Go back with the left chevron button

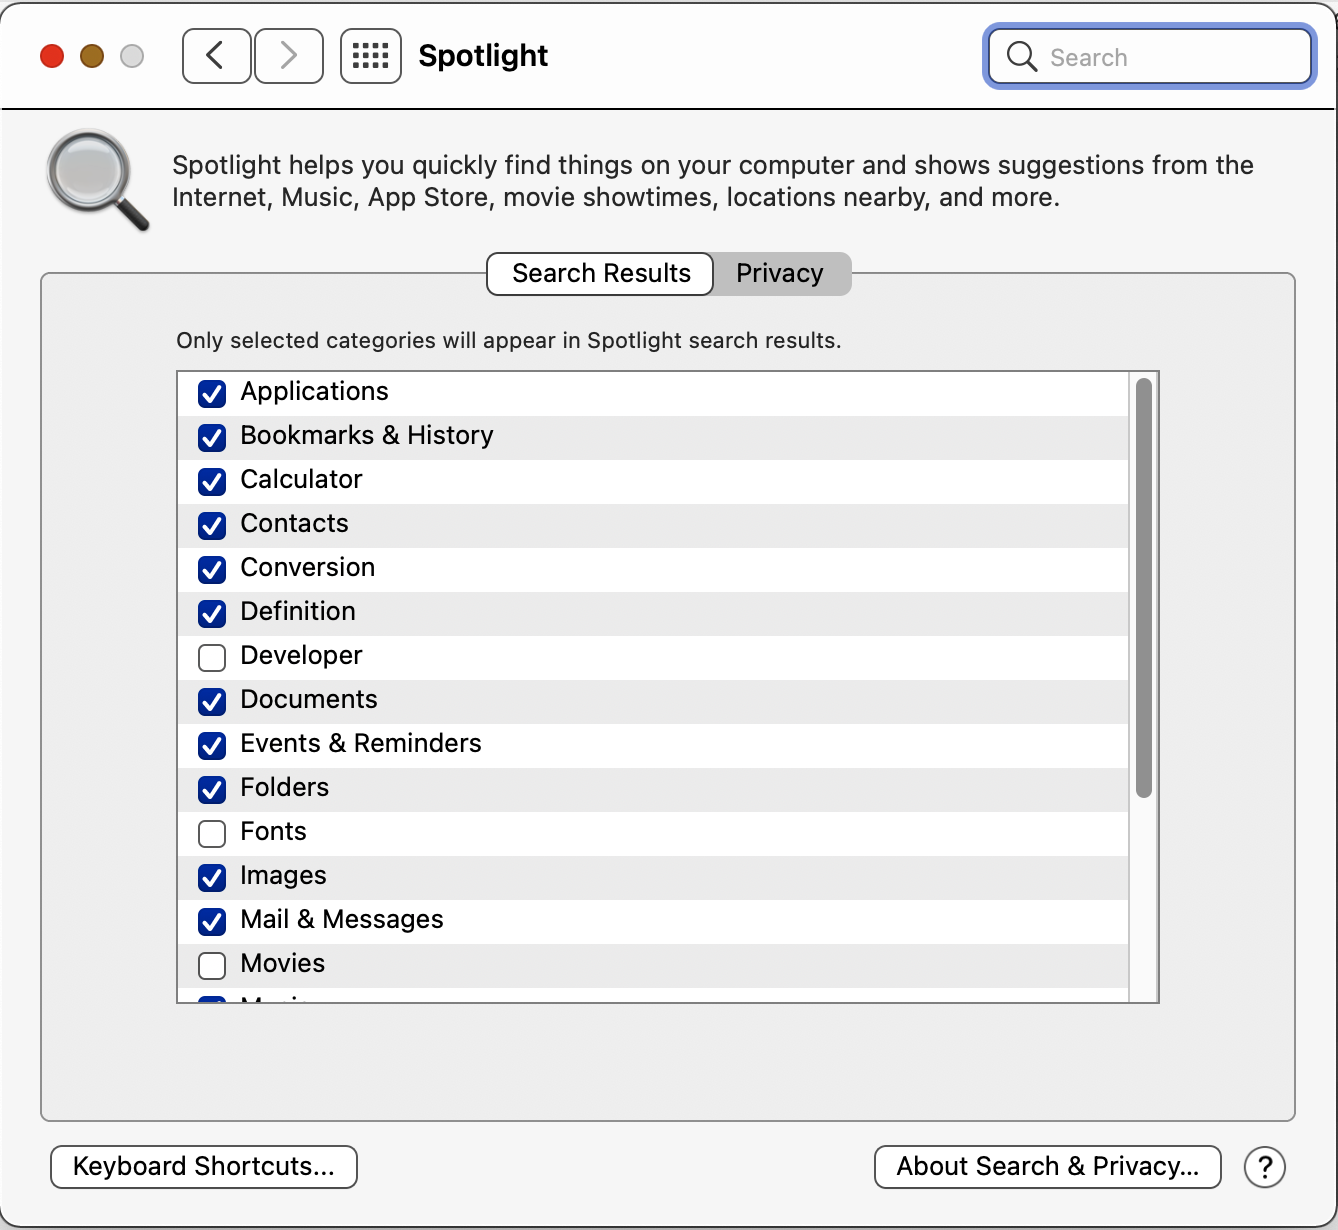(216, 56)
